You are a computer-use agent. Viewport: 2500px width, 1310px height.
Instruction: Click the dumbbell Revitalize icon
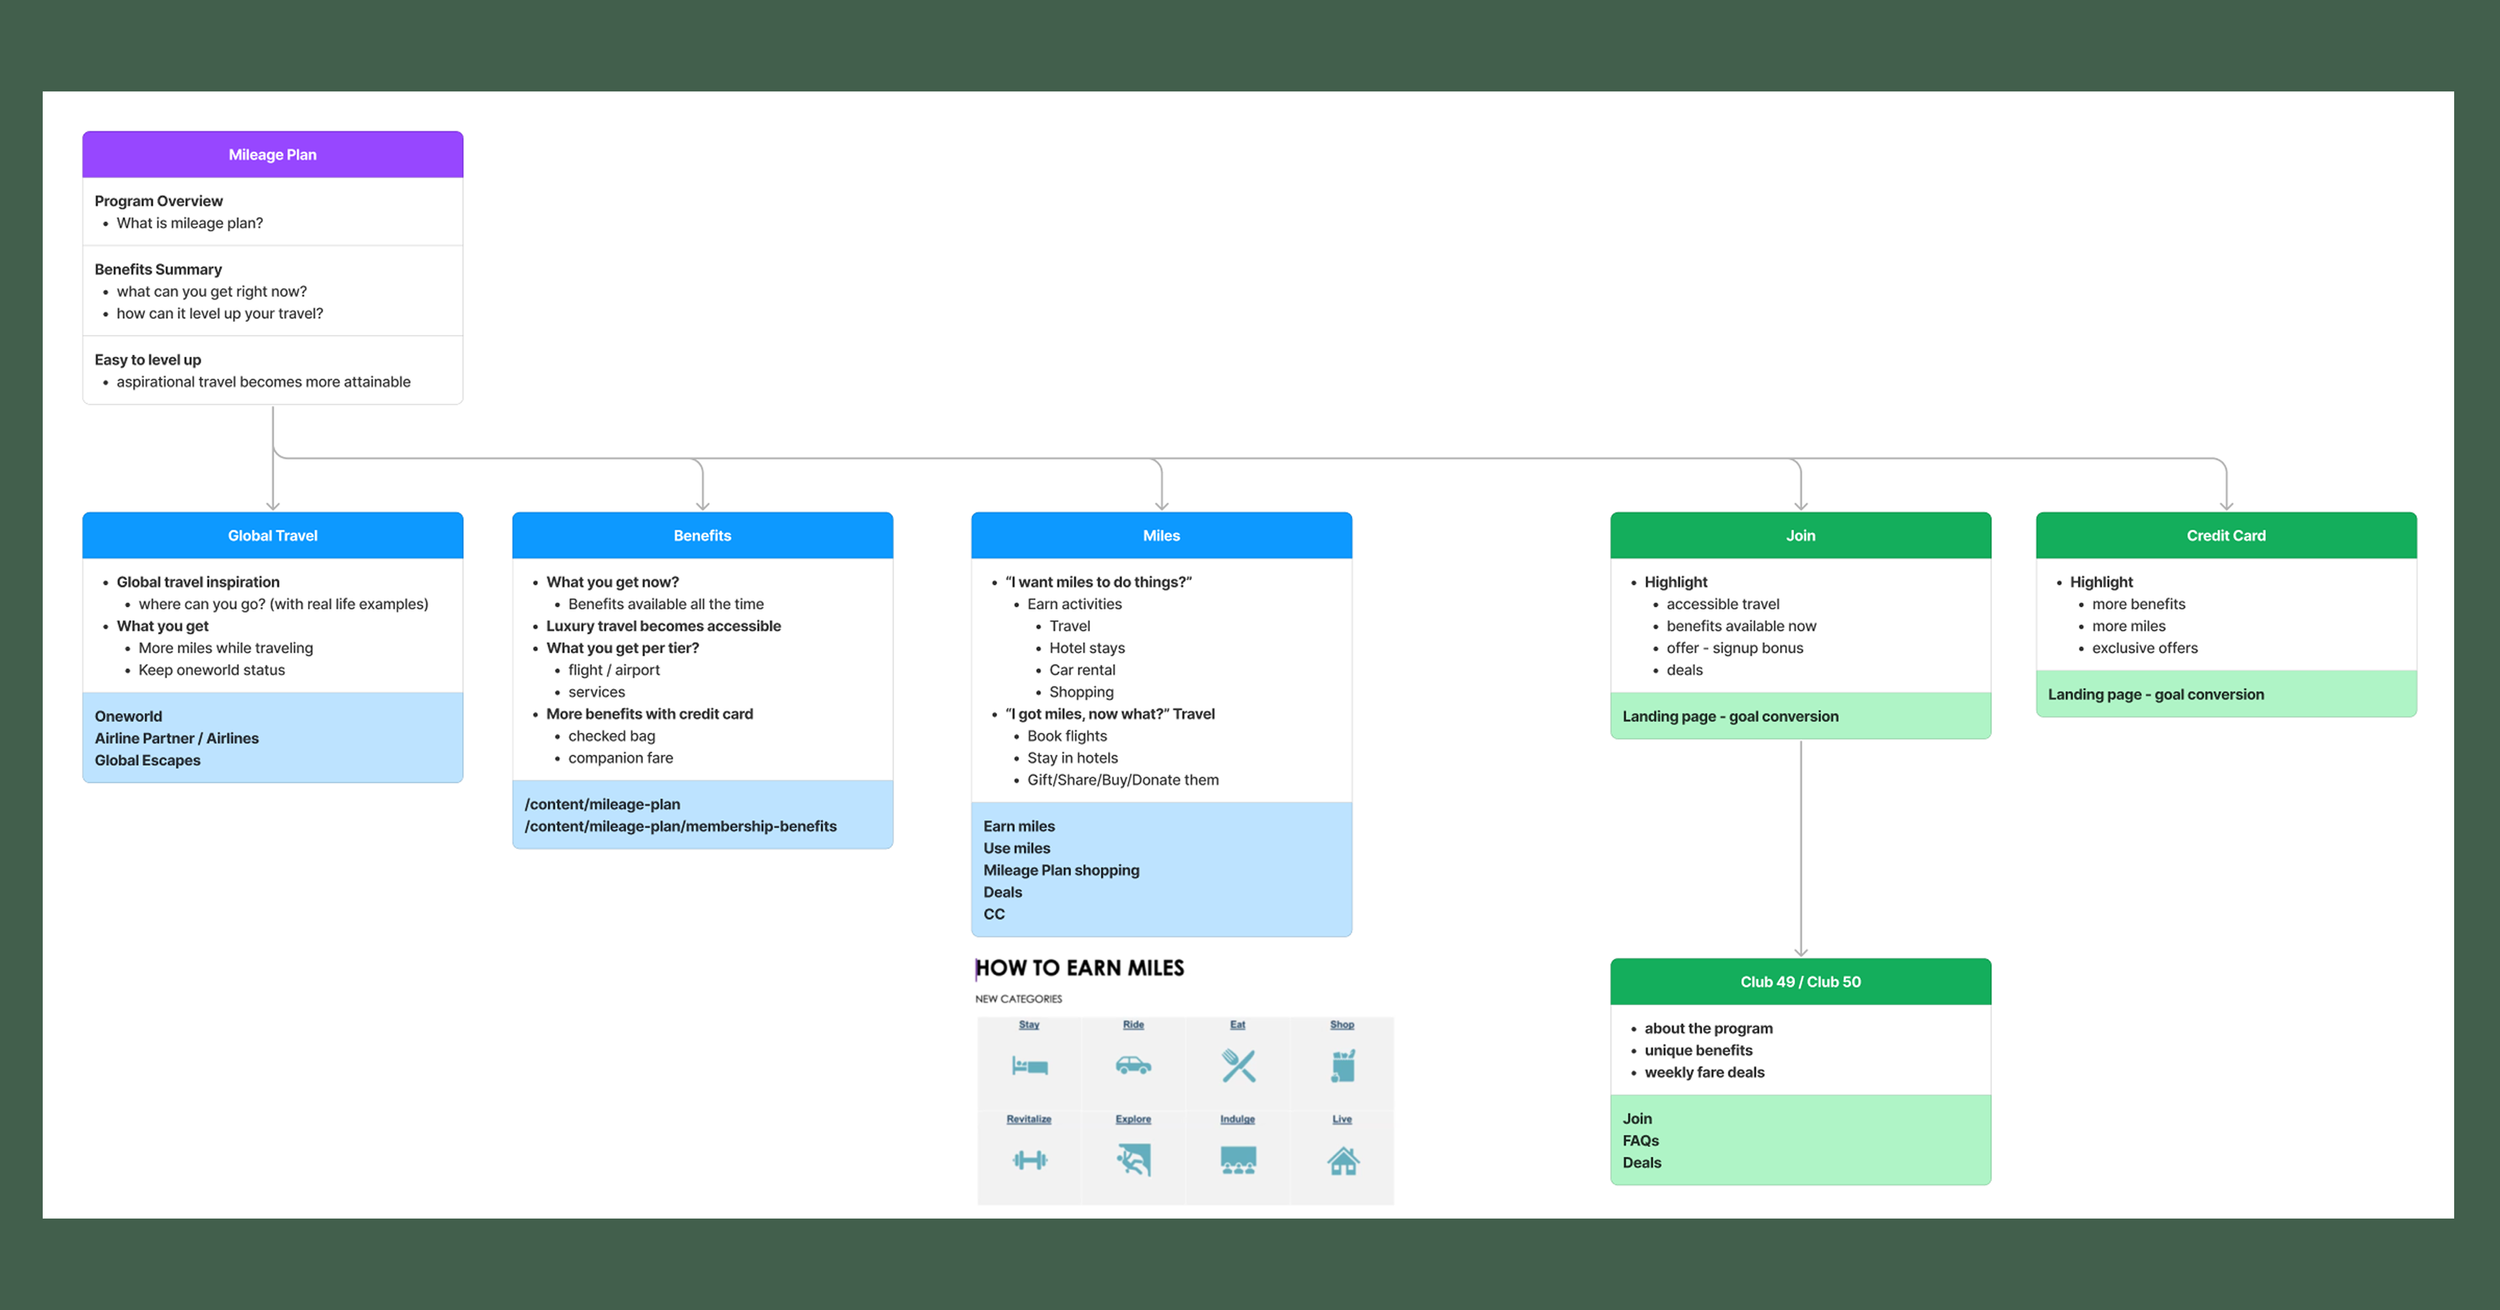point(1029,1160)
